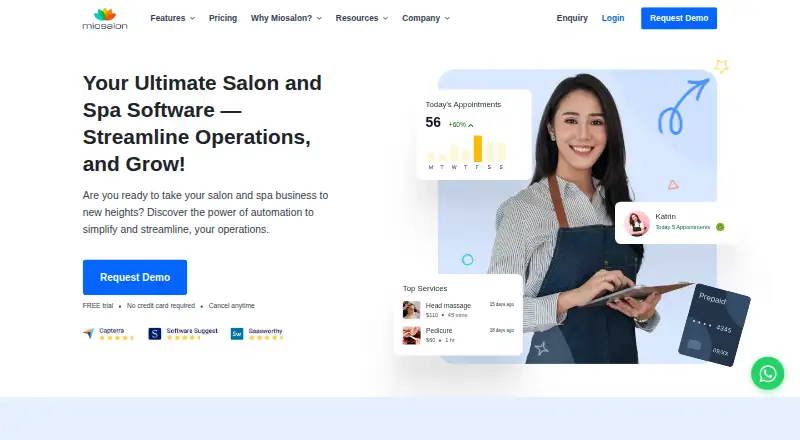Click the Miosalon logo
The height and width of the screenshot is (440, 800).
tap(105, 18)
